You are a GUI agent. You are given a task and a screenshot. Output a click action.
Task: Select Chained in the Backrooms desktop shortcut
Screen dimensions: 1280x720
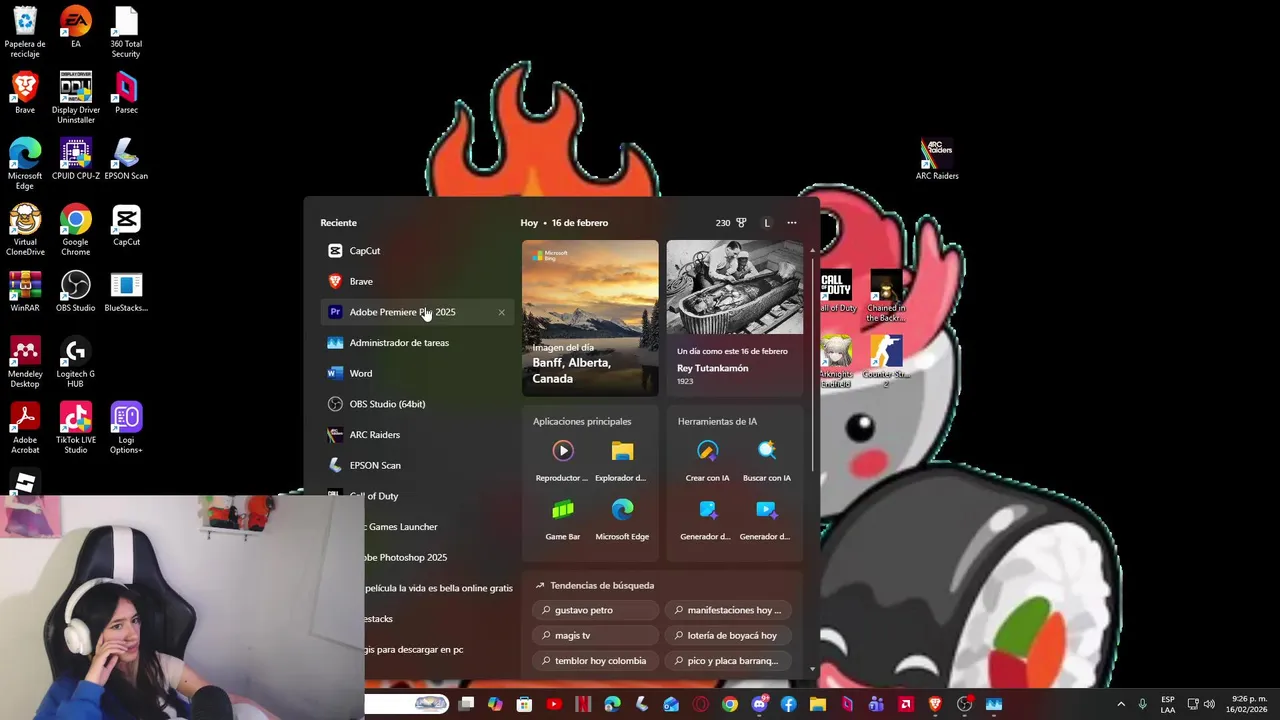[x=886, y=296]
